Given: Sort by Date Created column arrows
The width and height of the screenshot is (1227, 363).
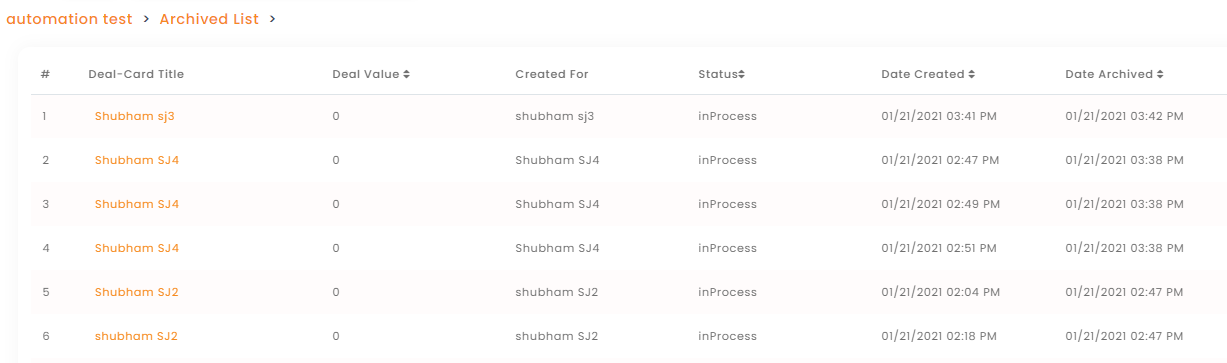Looking at the screenshot, I should [972, 74].
